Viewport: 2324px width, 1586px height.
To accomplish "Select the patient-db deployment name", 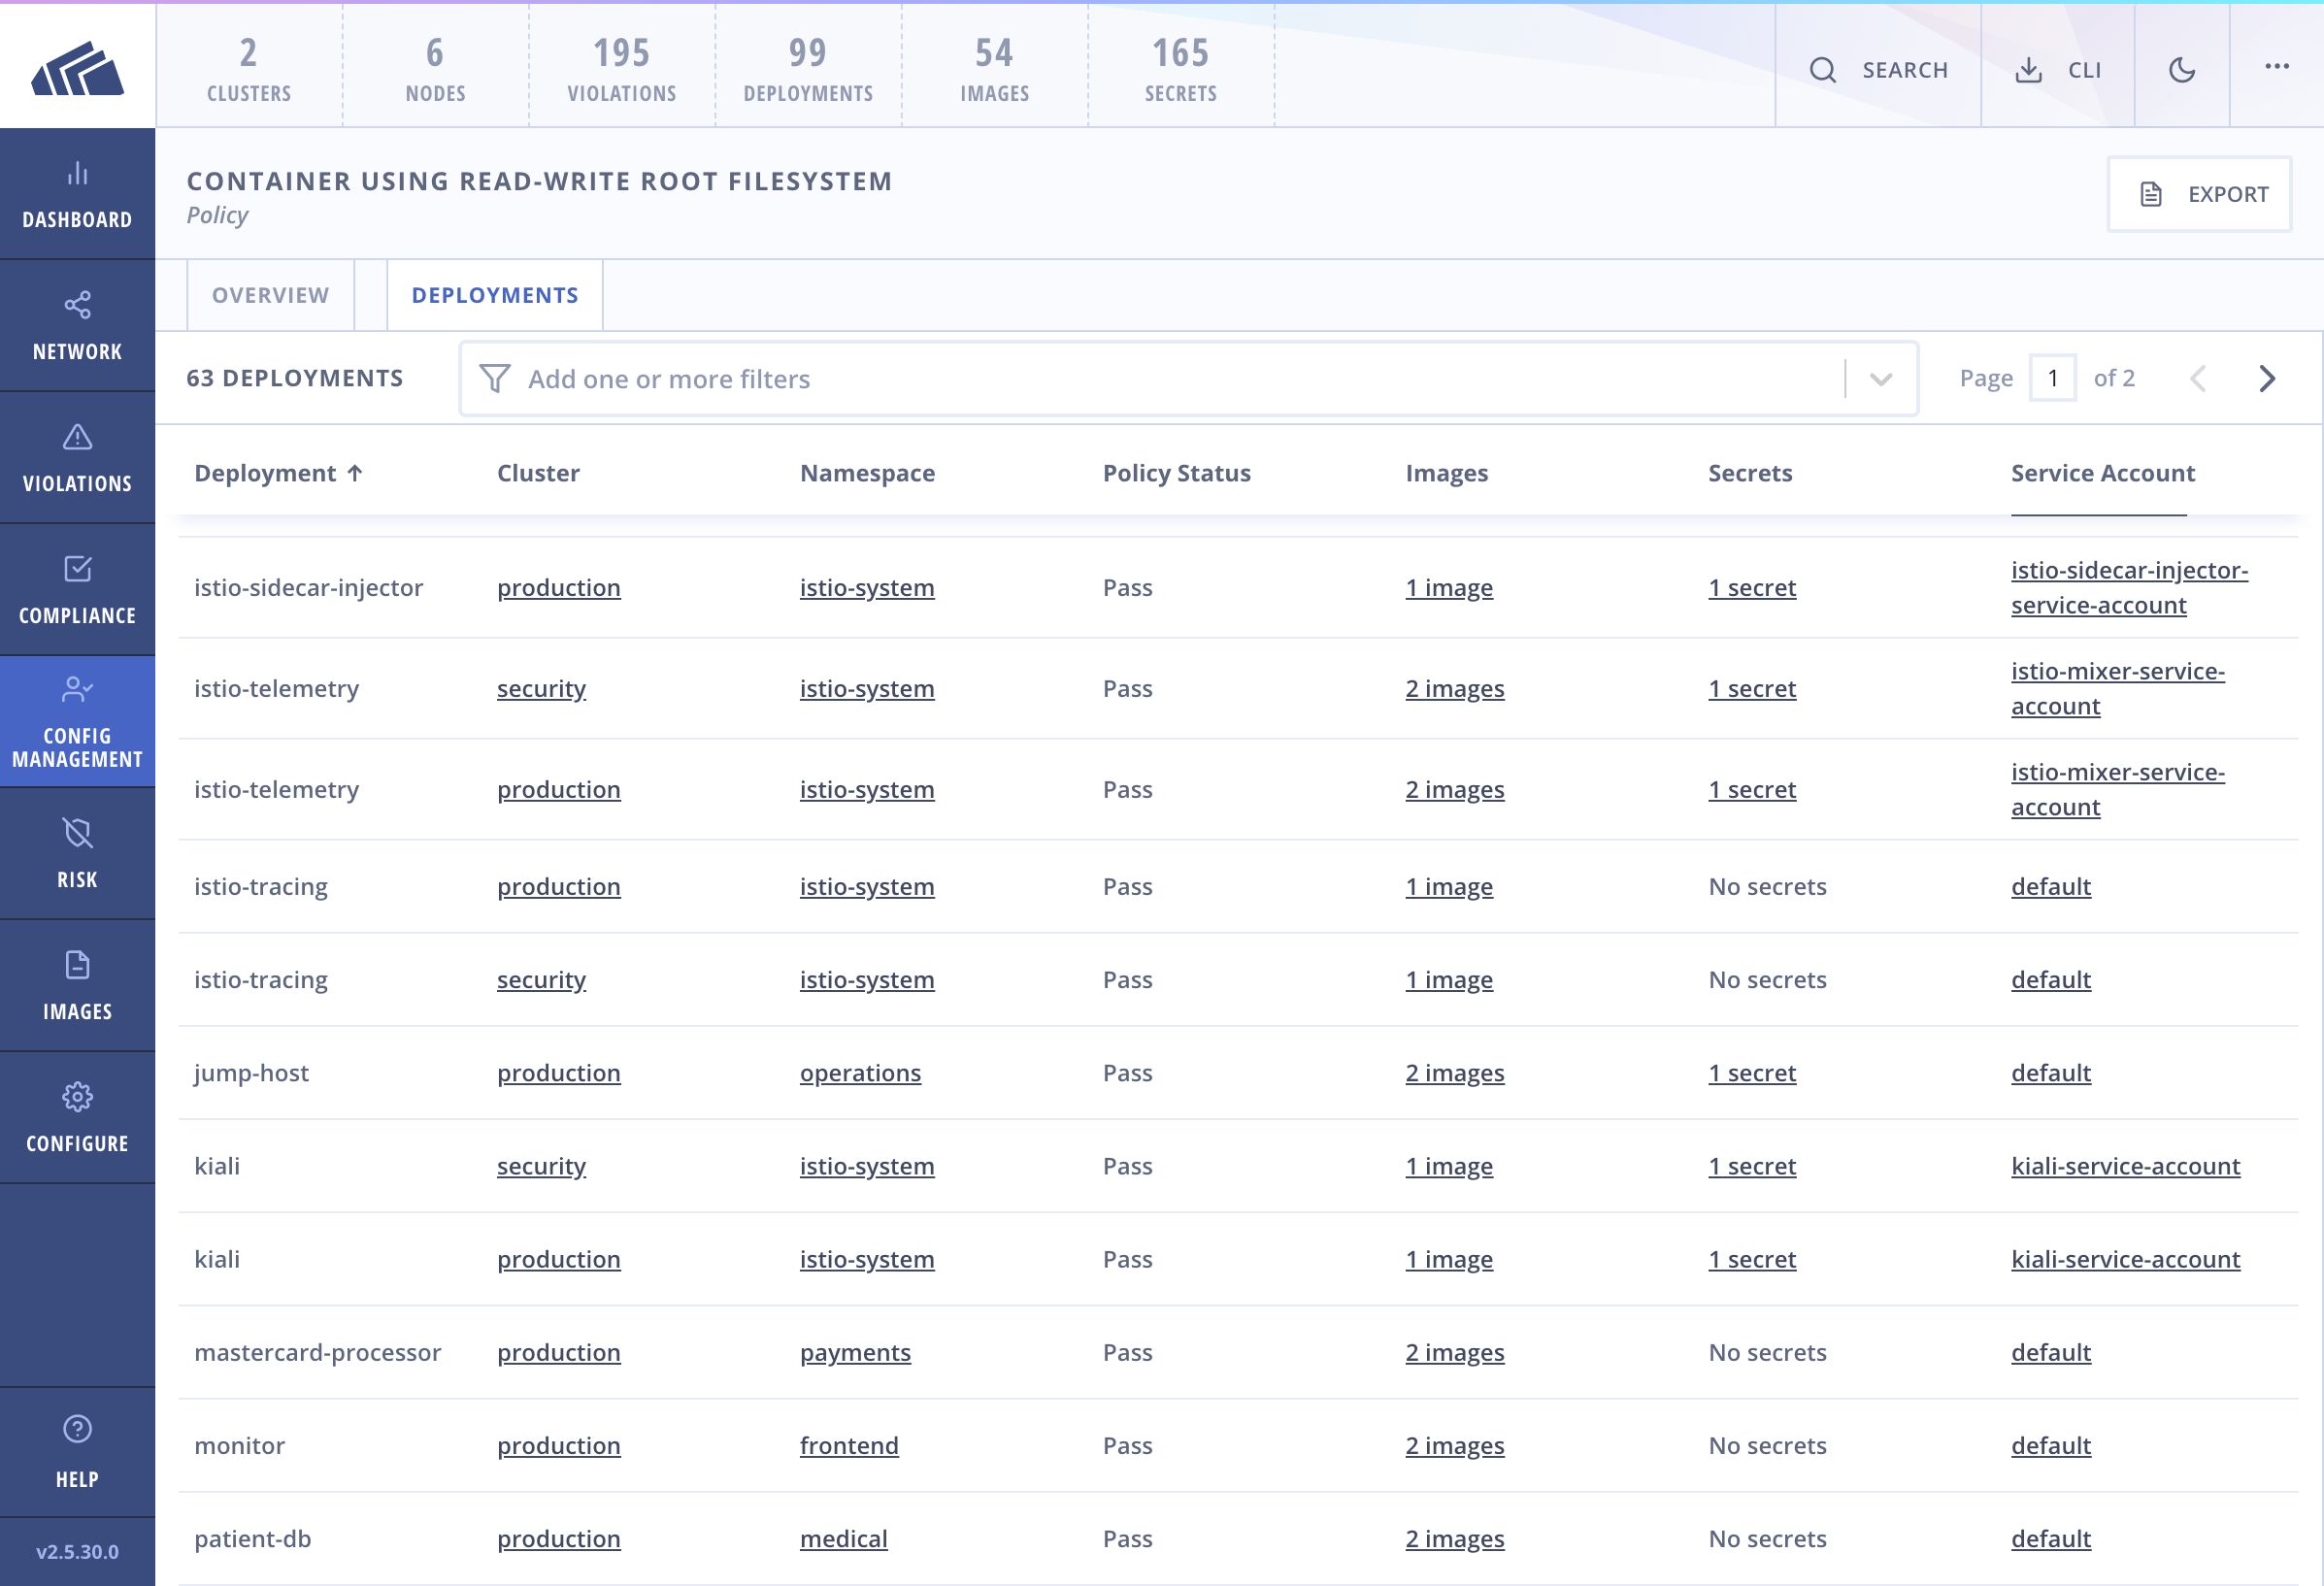I will (x=252, y=1538).
